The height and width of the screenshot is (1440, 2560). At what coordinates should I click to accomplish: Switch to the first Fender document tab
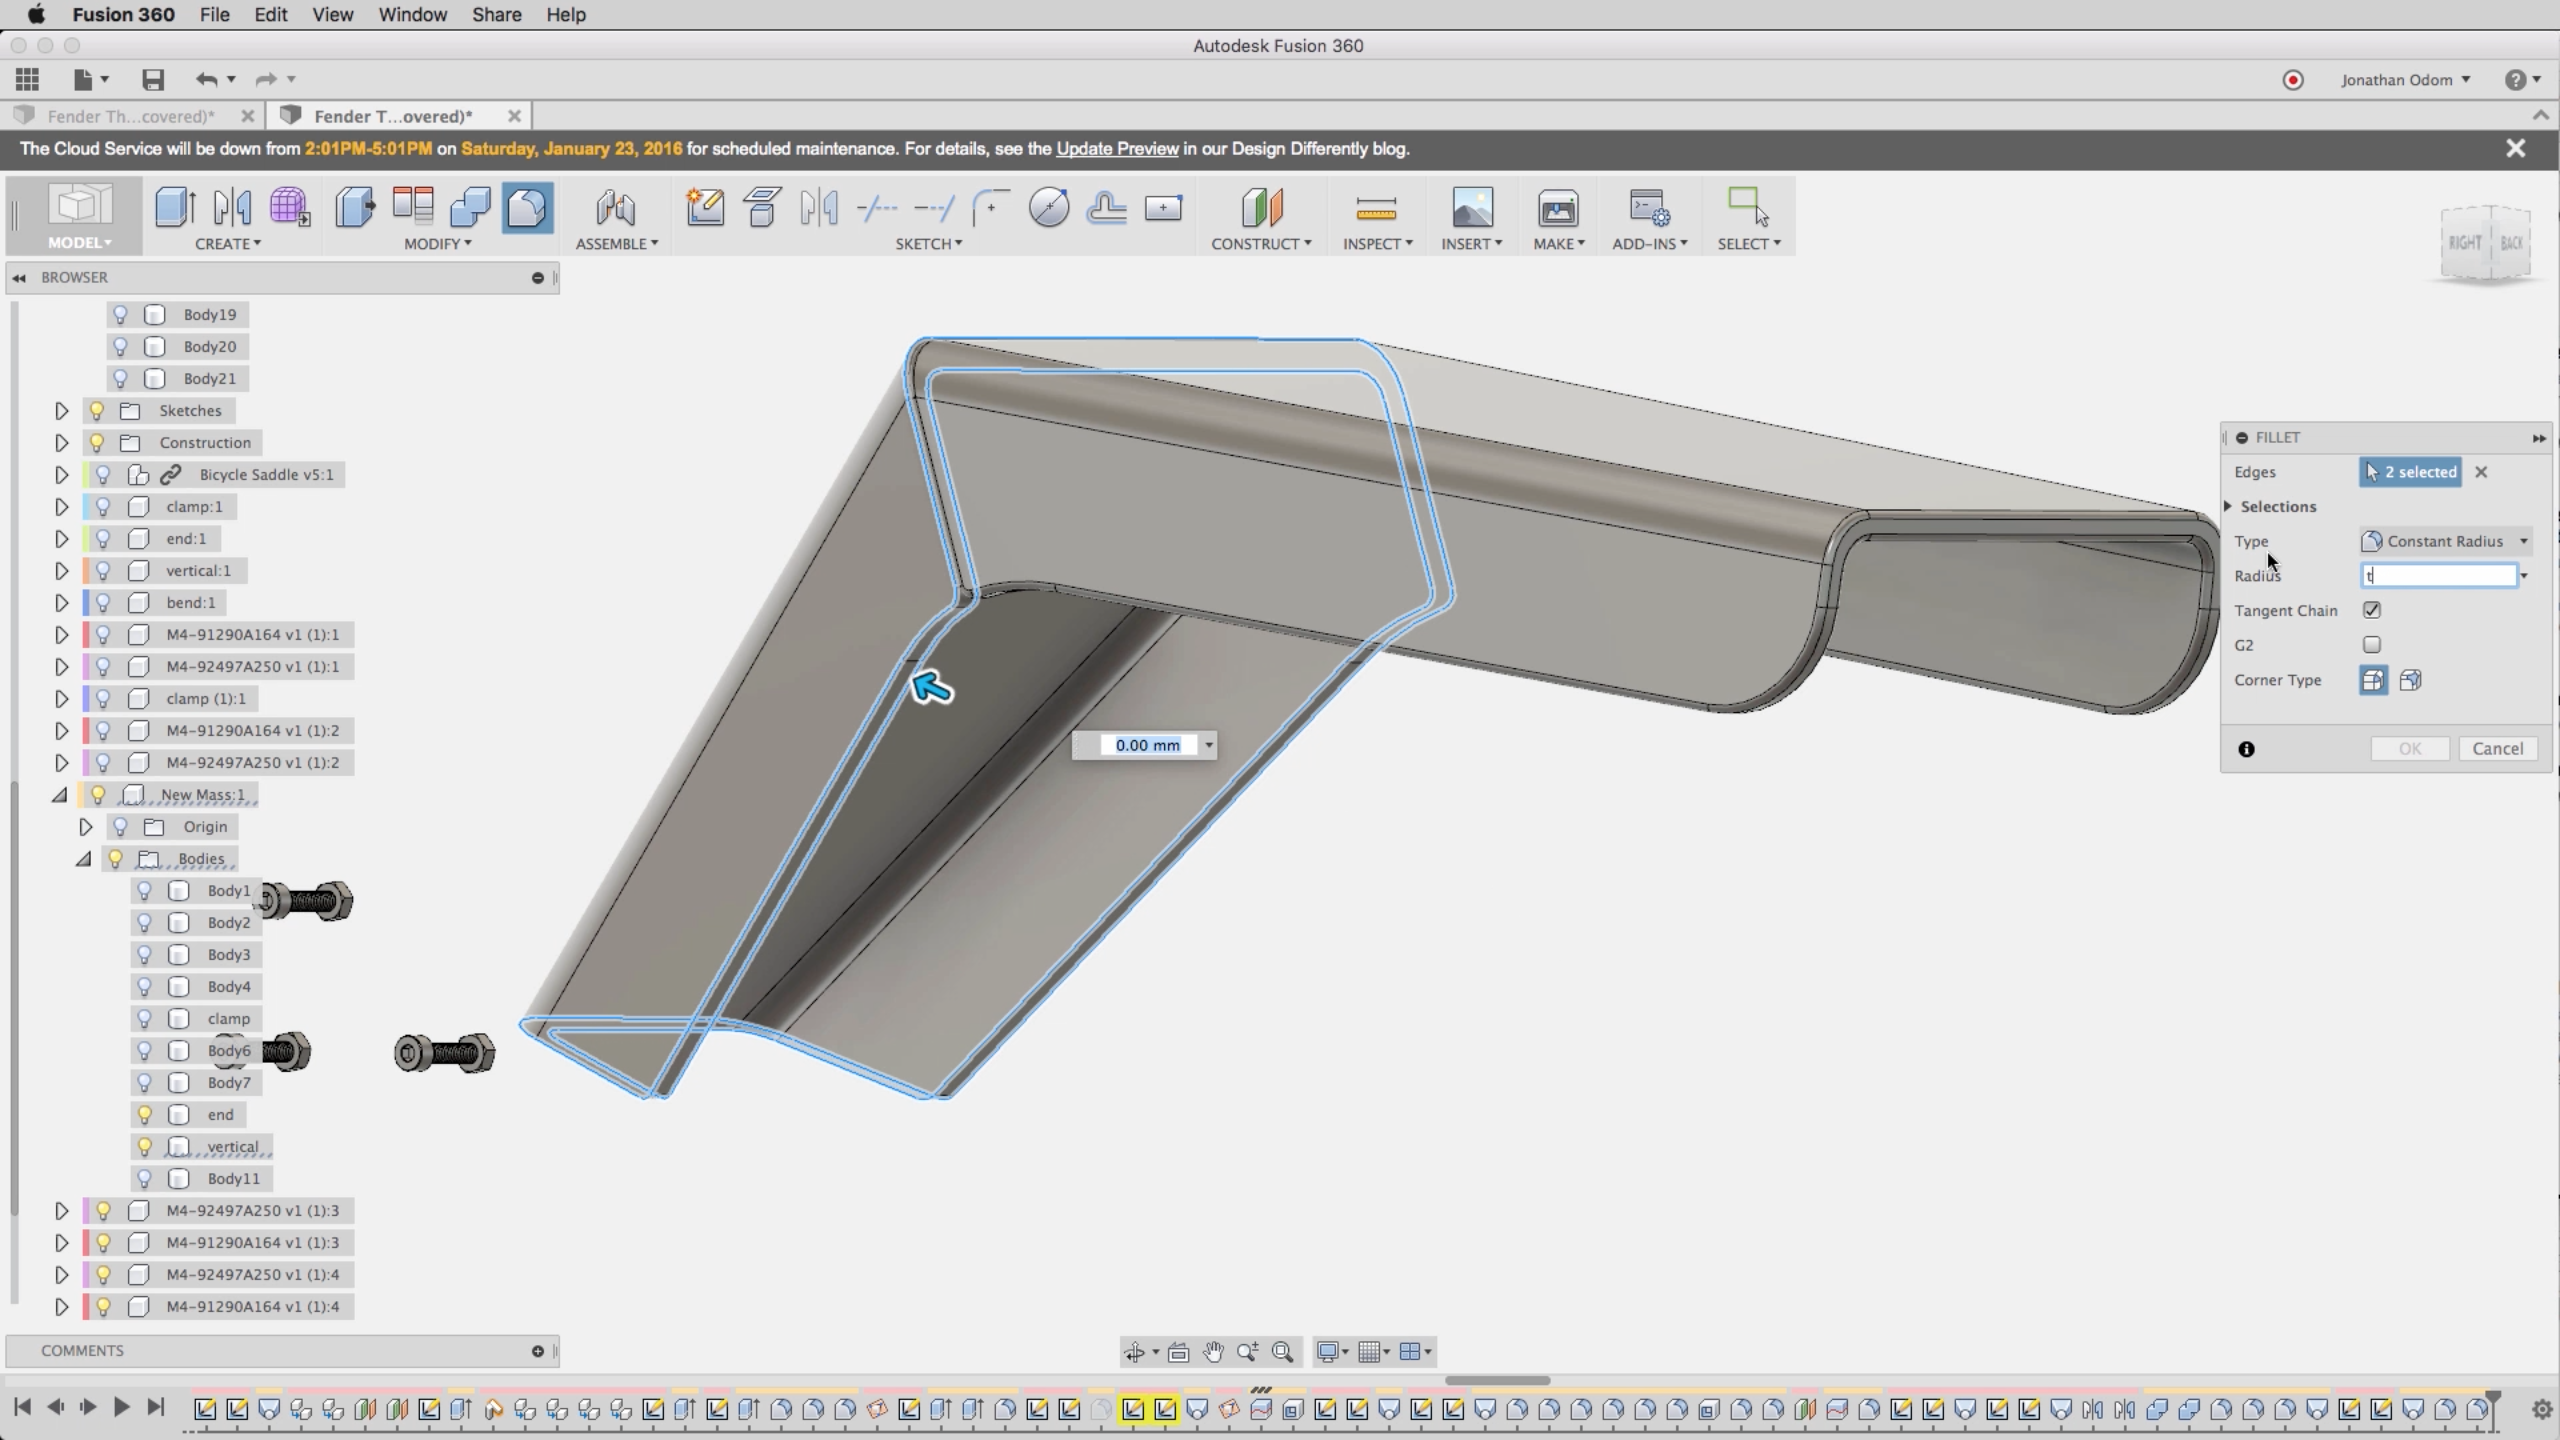tap(130, 116)
